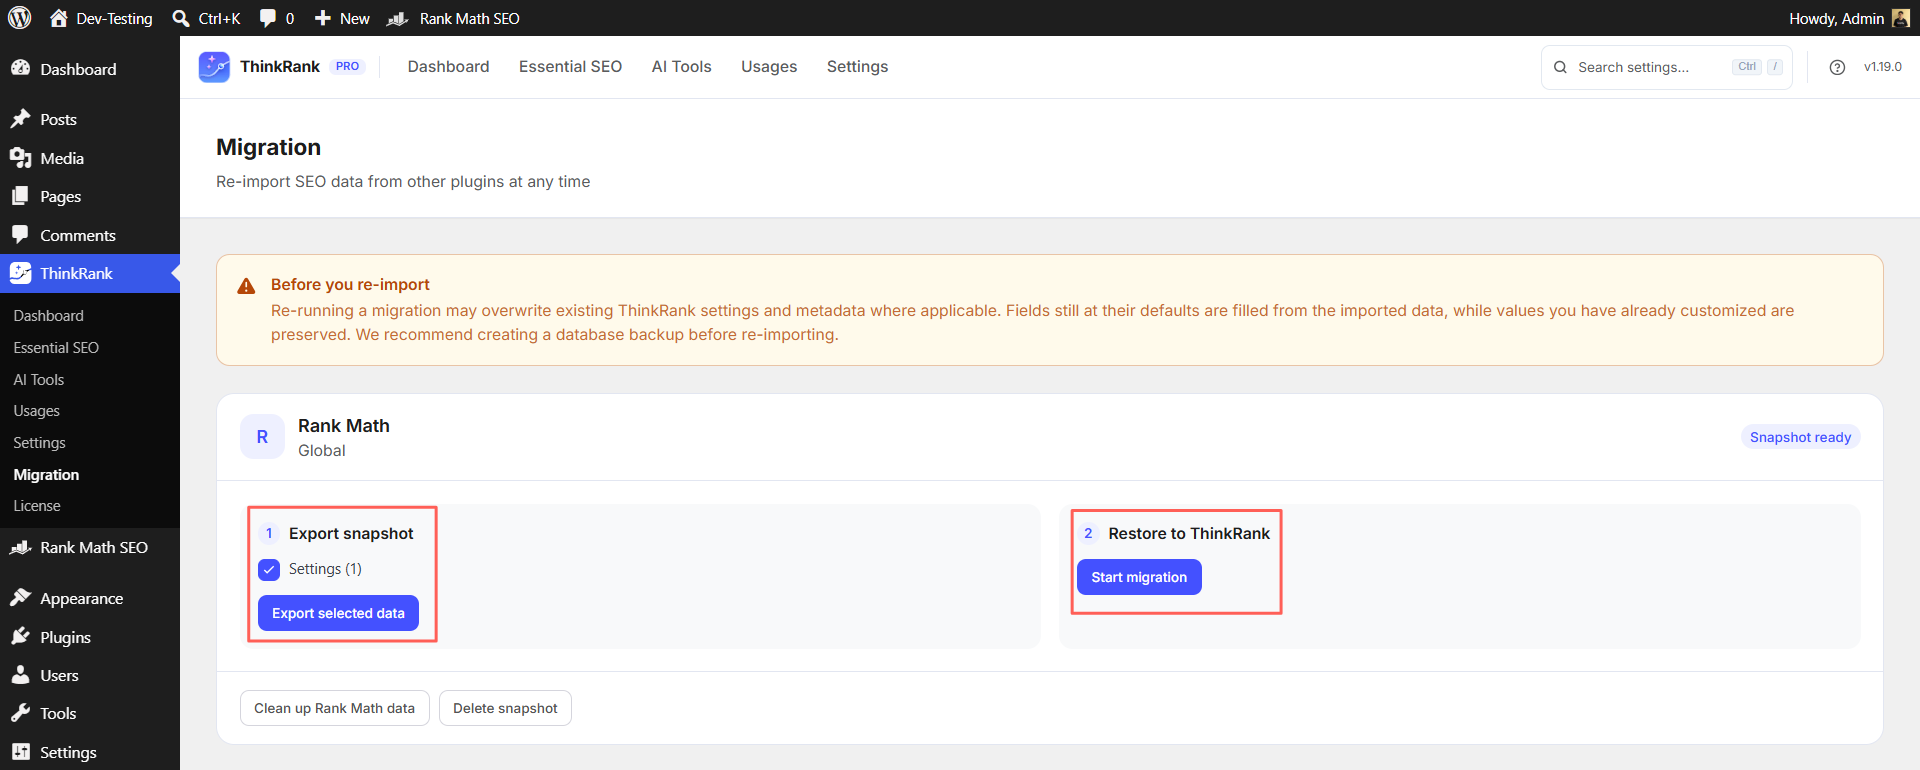Switch to the Settings header tab
Screen dimensions: 1920x770
857,67
